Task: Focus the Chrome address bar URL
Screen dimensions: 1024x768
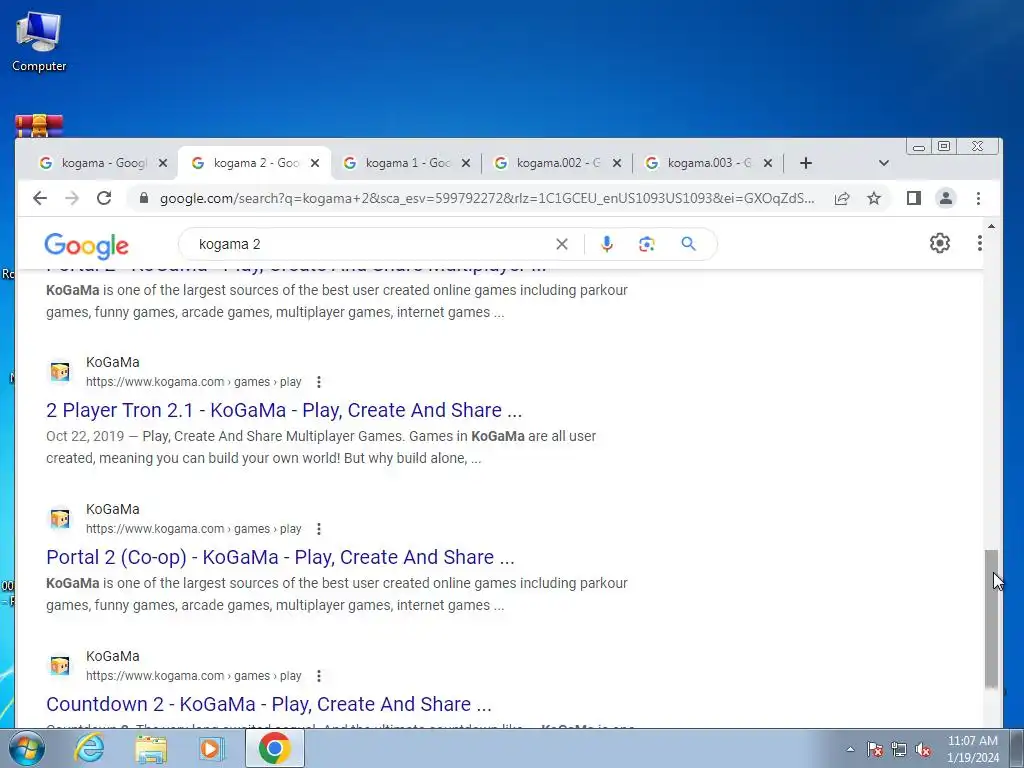Action: tap(487, 198)
